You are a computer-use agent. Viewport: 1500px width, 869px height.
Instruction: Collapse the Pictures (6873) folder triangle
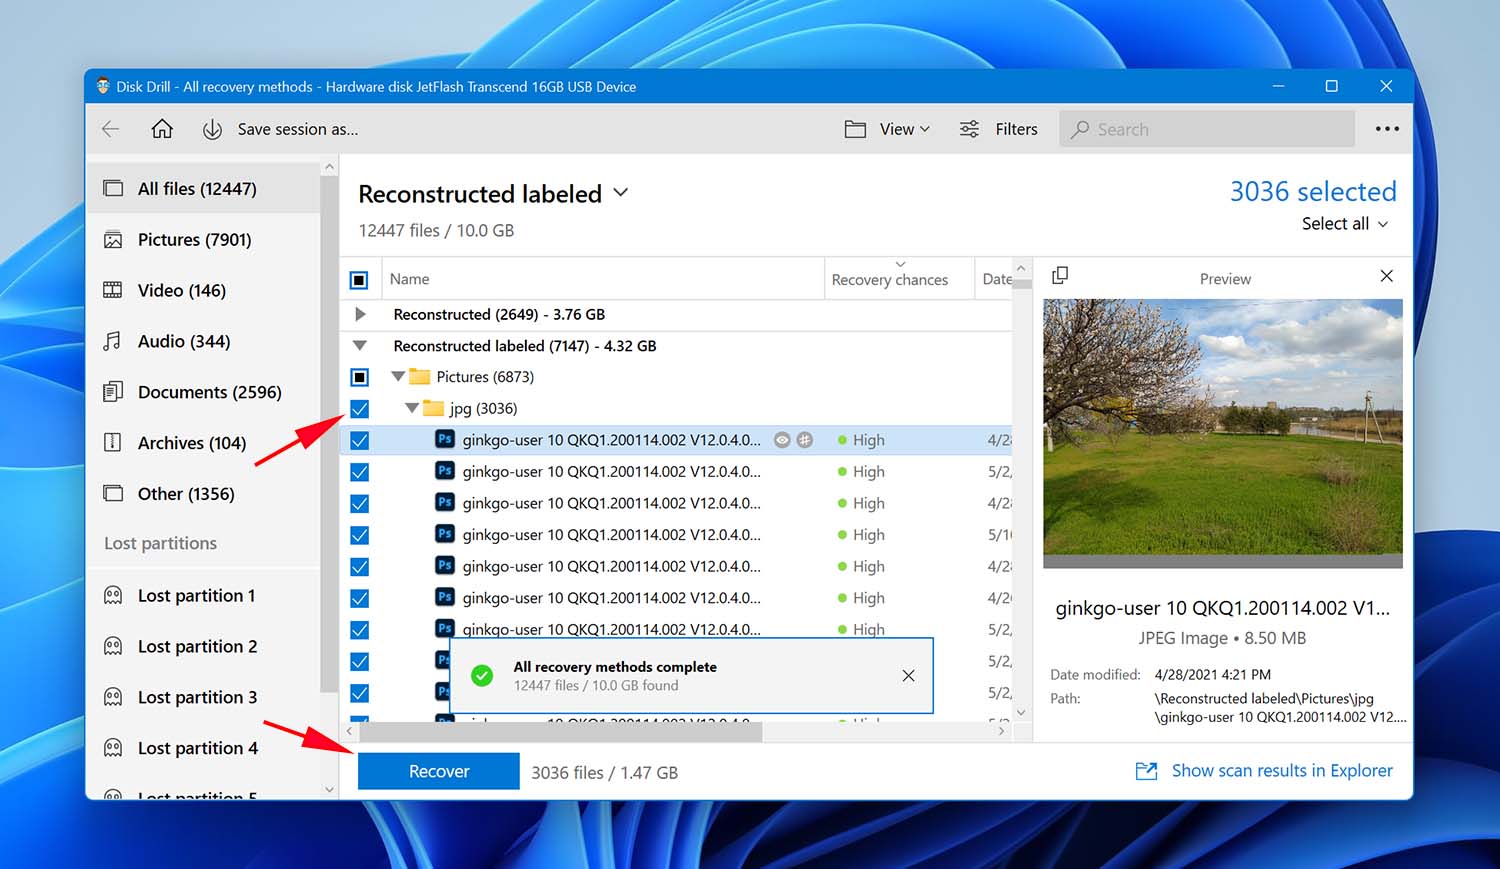(x=398, y=377)
